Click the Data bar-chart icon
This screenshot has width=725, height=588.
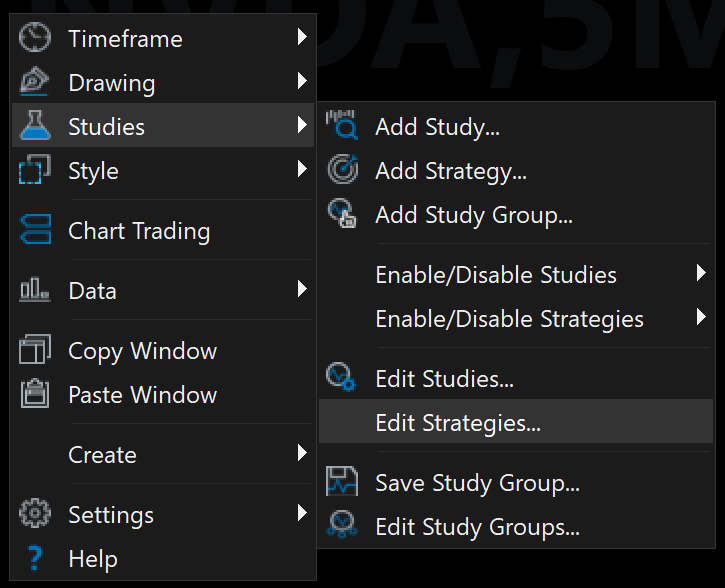[35, 289]
